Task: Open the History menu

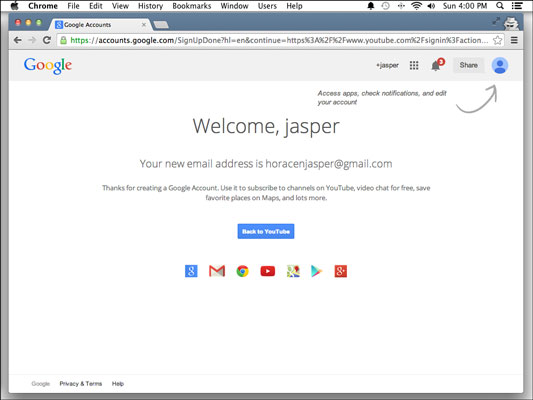Action: 150,6
